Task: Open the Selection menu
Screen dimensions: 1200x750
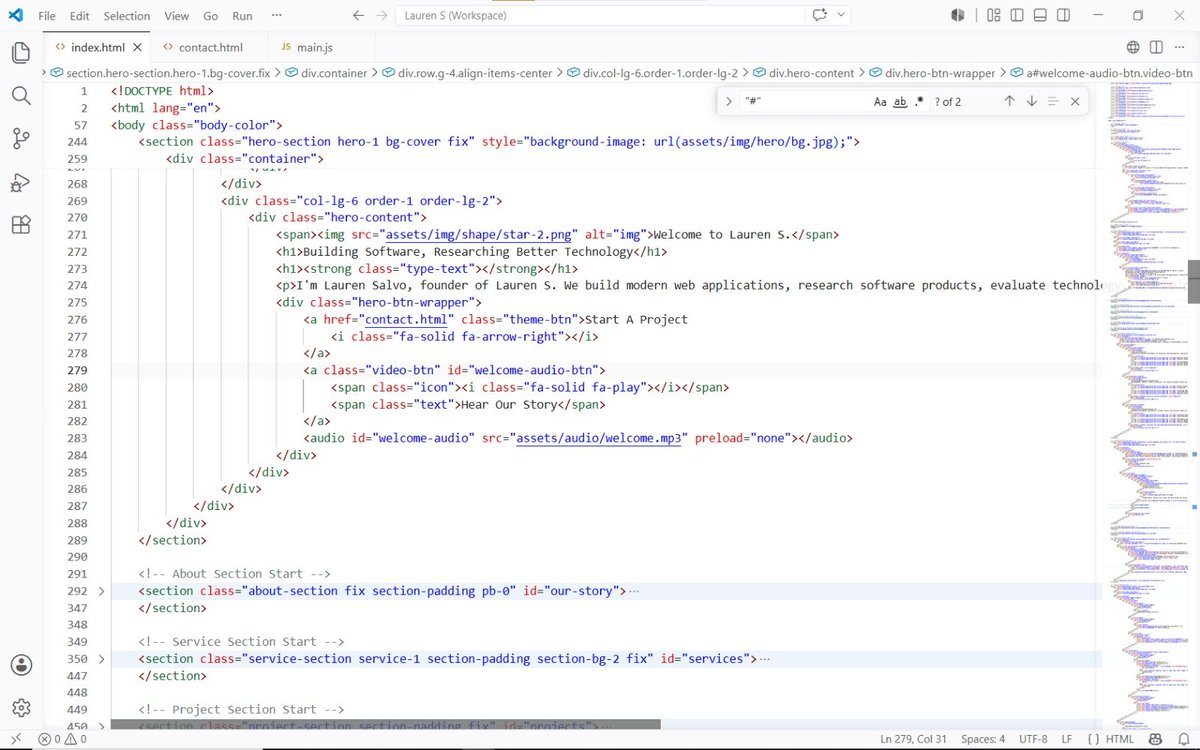Action: [127, 16]
